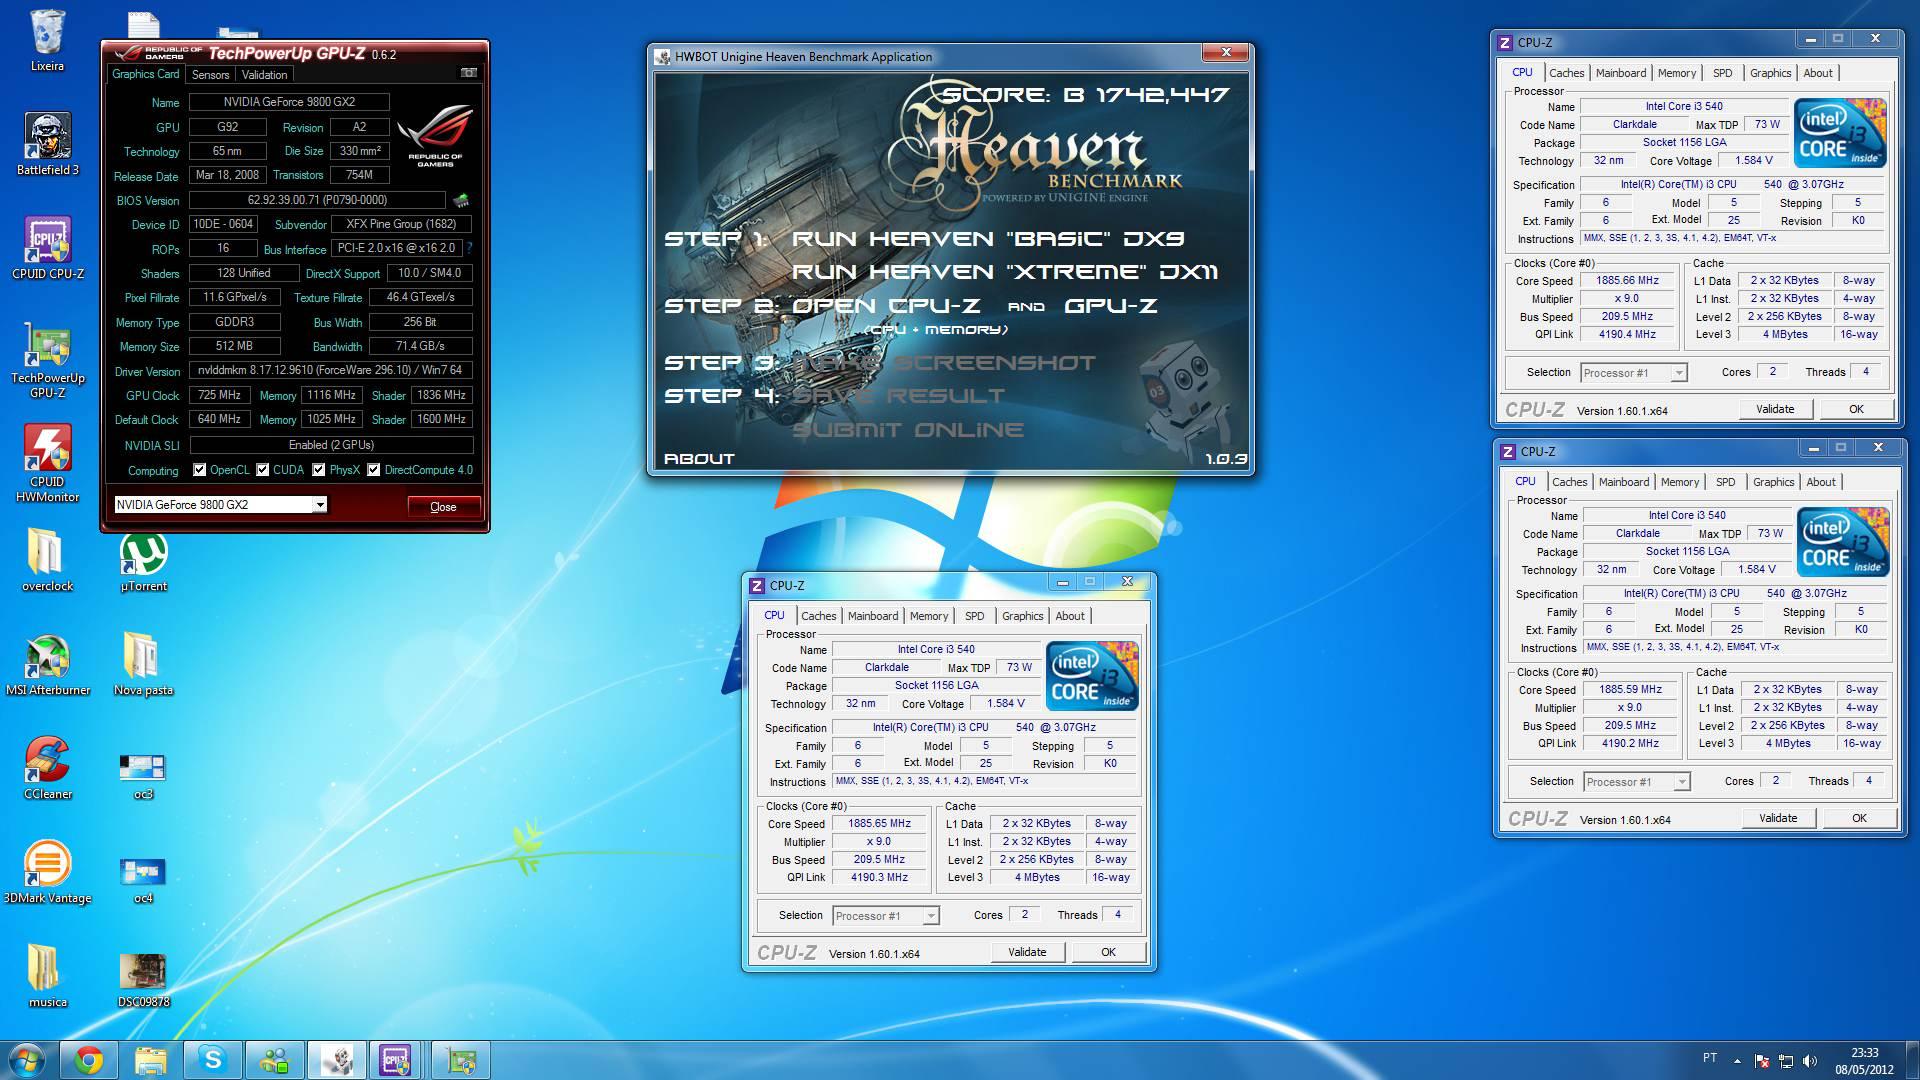Open Graphics tab in top-right CPU-Z window
1920x1080 pixels.
pos(1770,73)
